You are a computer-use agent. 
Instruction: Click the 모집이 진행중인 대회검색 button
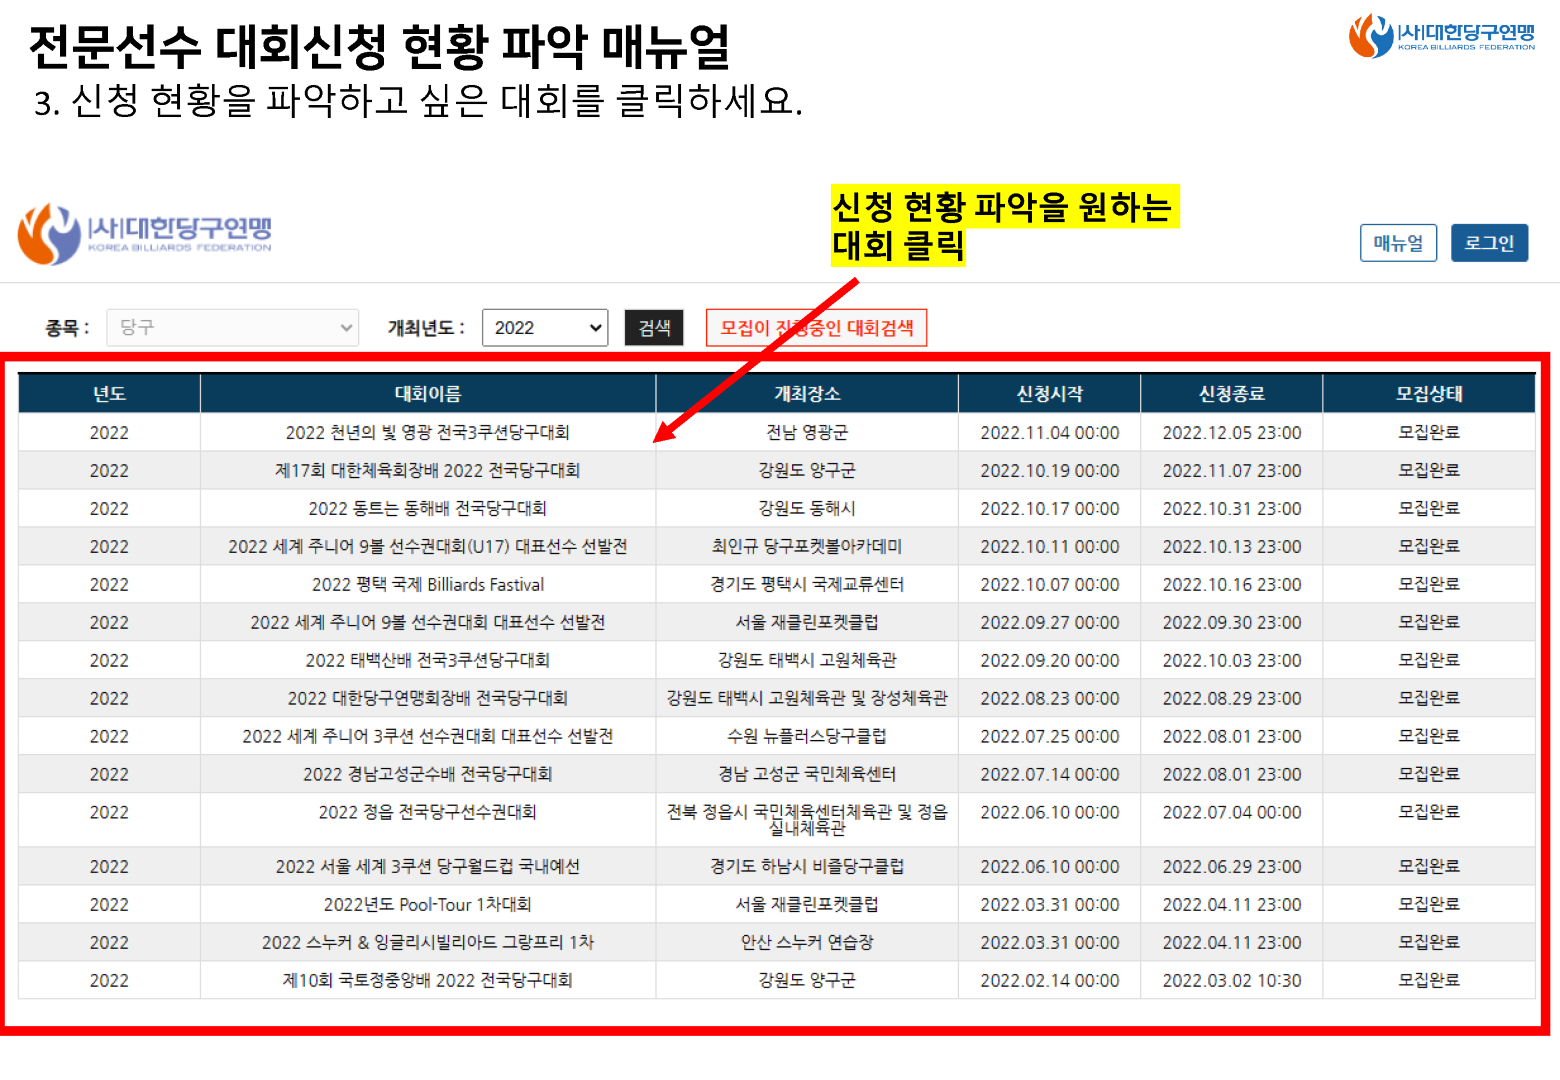(x=816, y=327)
